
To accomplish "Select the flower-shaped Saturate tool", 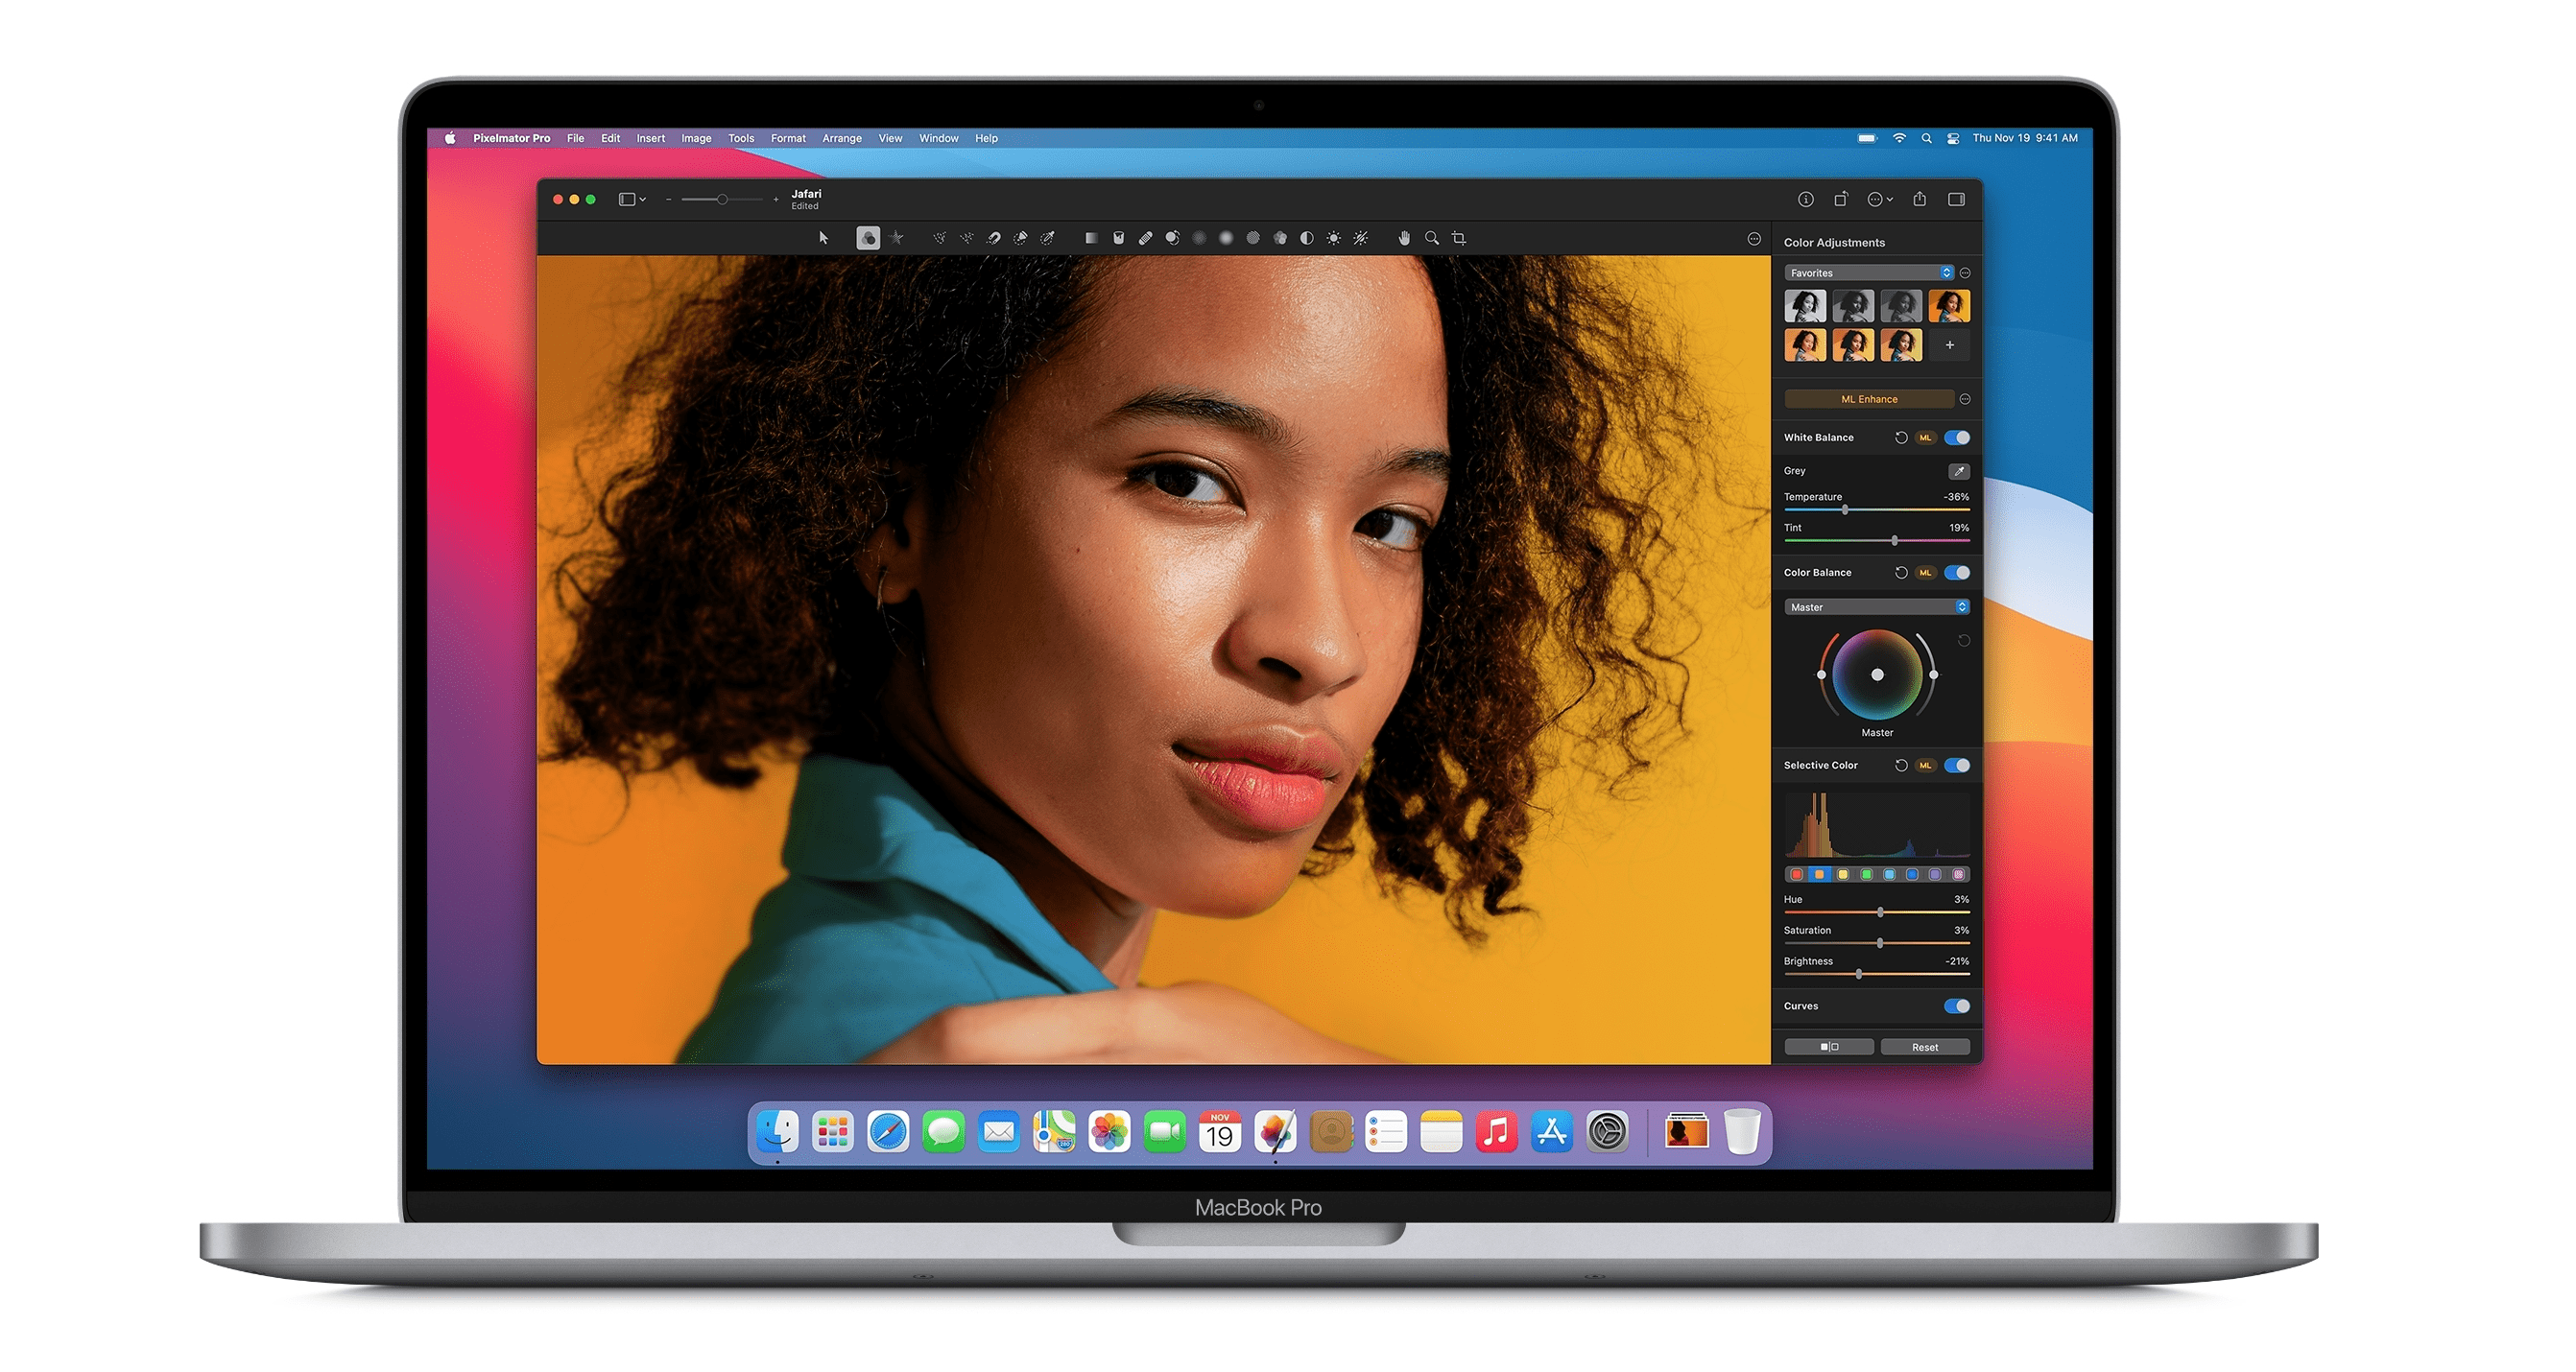I will pyautogui.click(x=1280, y=238).
